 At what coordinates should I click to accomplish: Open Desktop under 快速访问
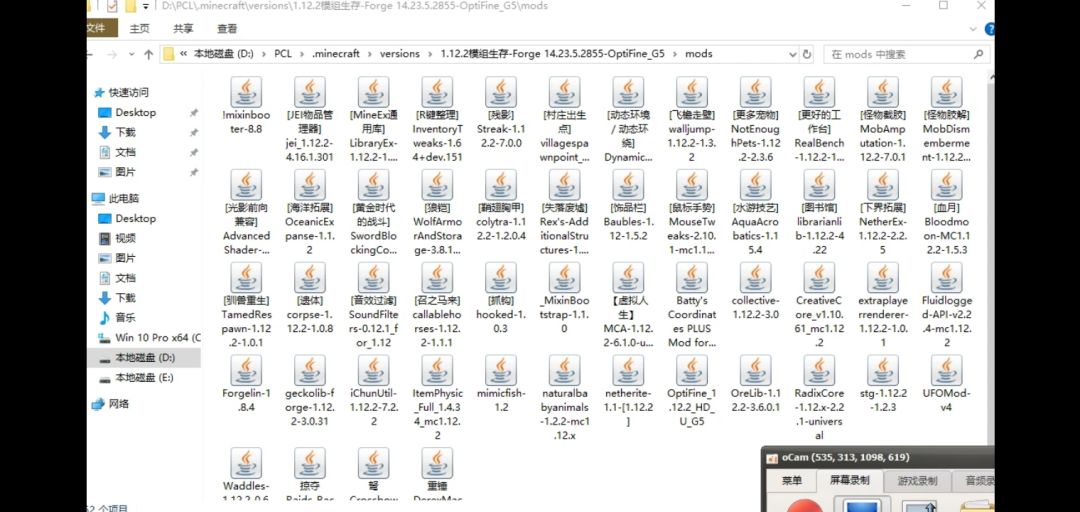click(x=135, y=112)
